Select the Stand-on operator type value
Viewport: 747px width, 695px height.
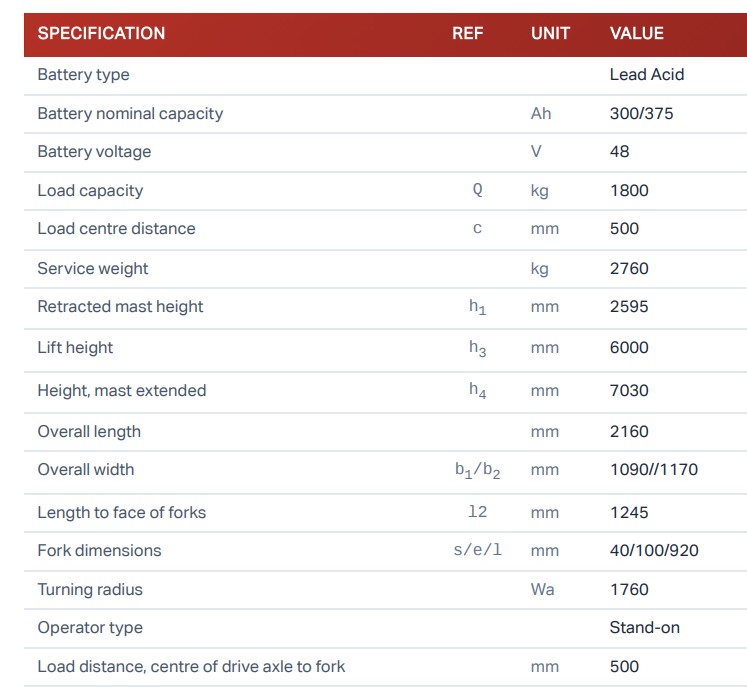642,628
